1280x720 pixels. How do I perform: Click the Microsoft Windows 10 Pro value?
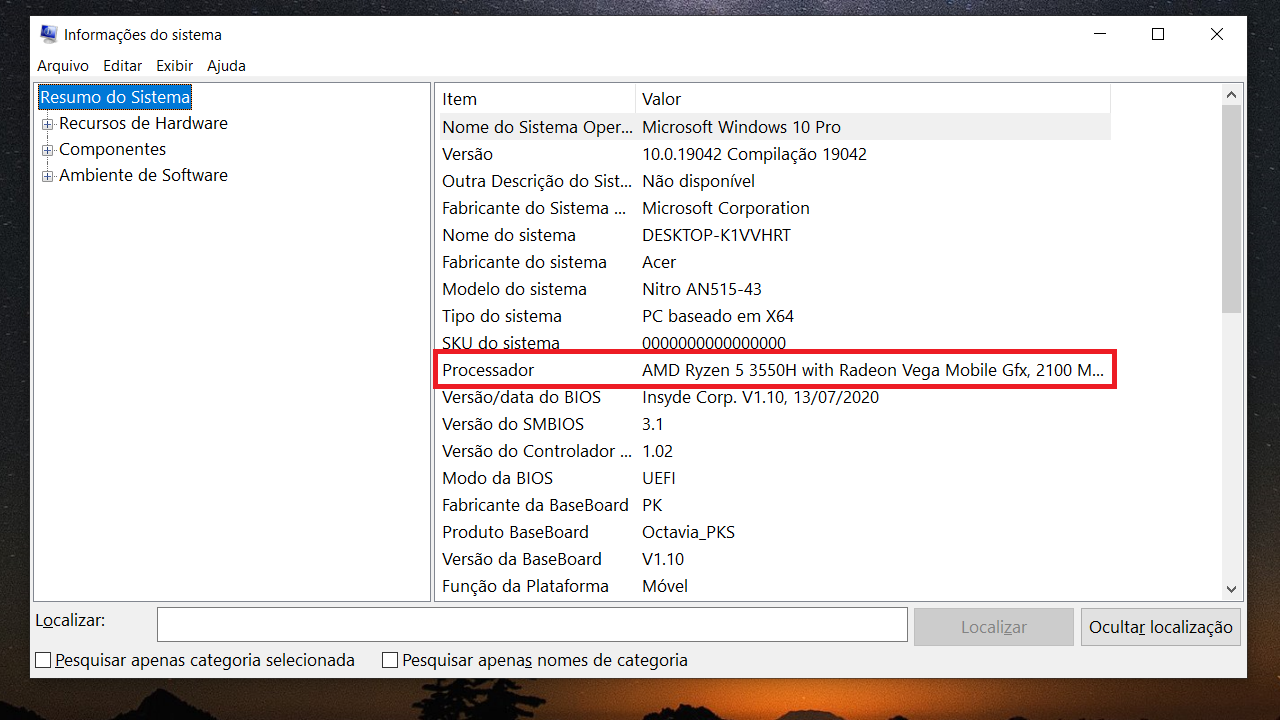(741, 127)
